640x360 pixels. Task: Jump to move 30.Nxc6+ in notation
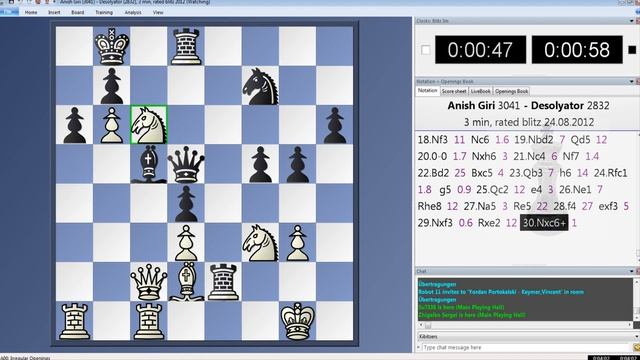click(x=544, y=223)
